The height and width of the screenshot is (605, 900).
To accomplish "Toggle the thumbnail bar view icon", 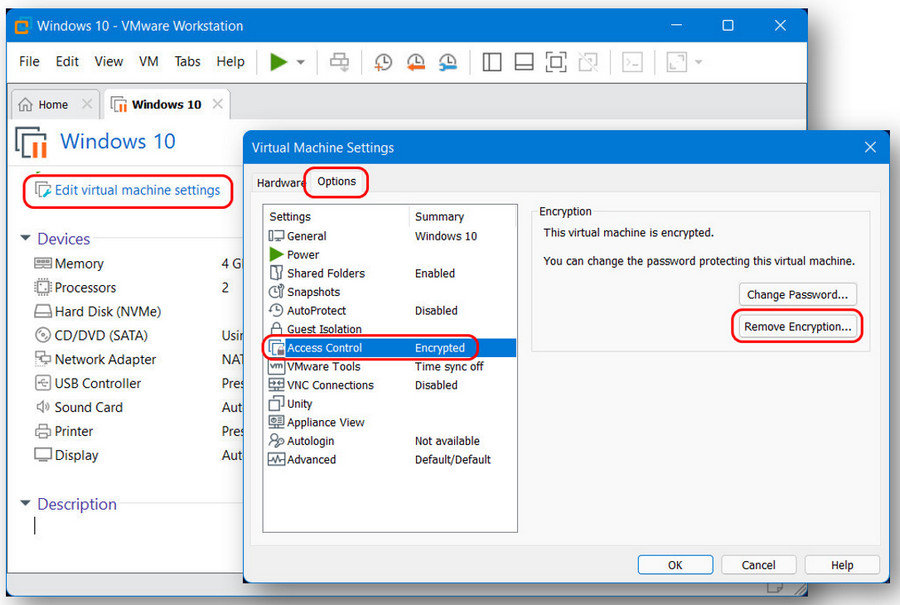I will pos(524,62).
